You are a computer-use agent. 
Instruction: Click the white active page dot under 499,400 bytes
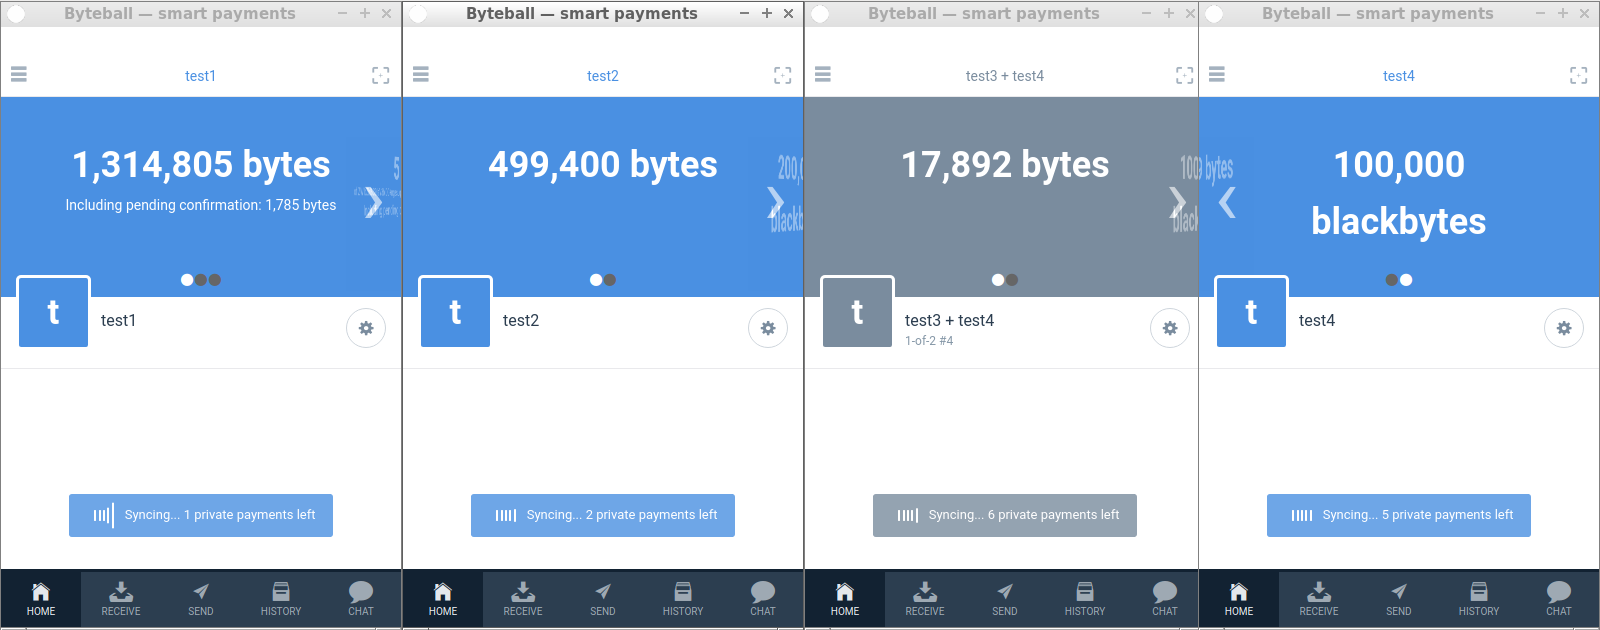(596, 280)
